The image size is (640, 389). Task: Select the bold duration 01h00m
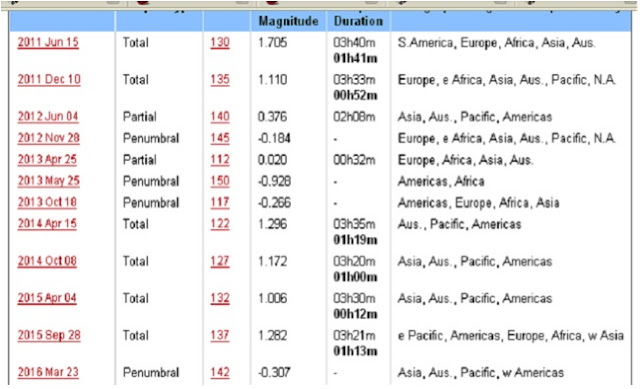(355, 277)
